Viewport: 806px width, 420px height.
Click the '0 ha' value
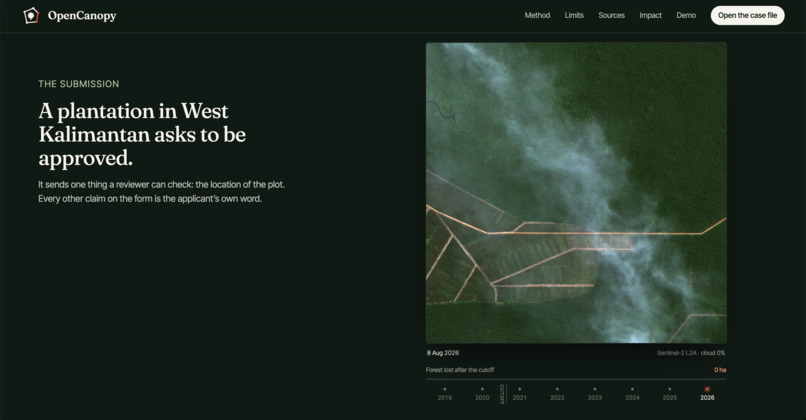(720, 370)
